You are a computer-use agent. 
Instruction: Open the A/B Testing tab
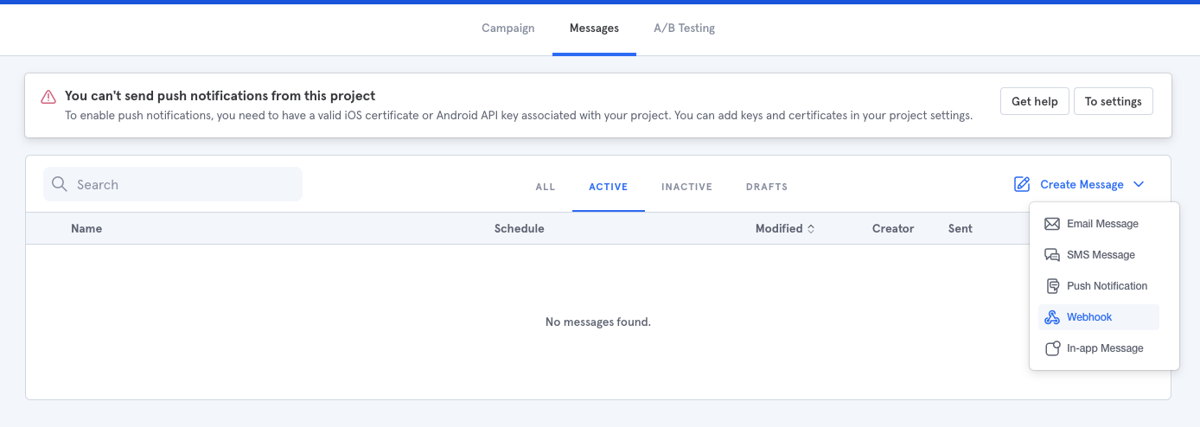pyautogui.click(x=684, y=28)
